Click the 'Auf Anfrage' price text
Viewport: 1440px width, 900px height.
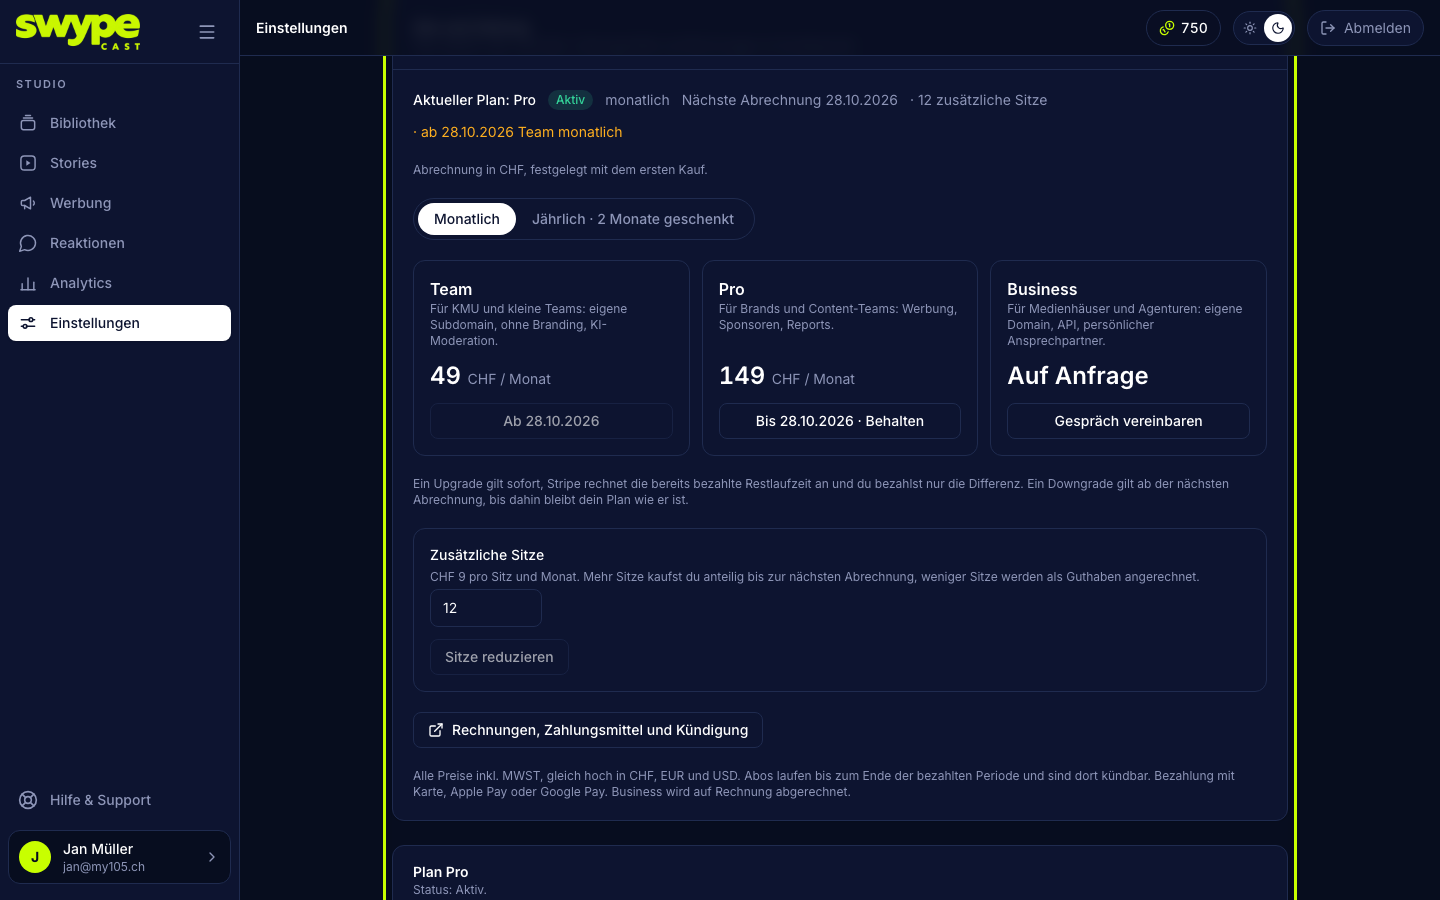tap(1078, 376)
